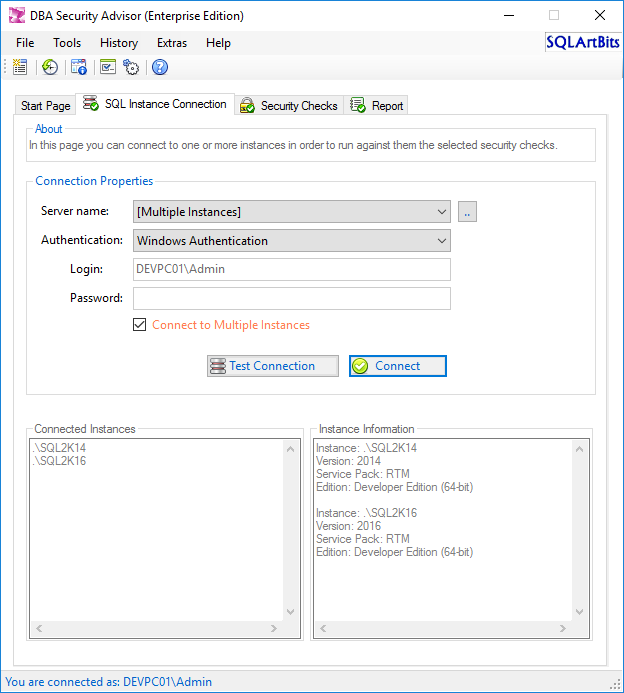Click the Test Connection button
The image size is (624, 693).
(x=273, y=366)
